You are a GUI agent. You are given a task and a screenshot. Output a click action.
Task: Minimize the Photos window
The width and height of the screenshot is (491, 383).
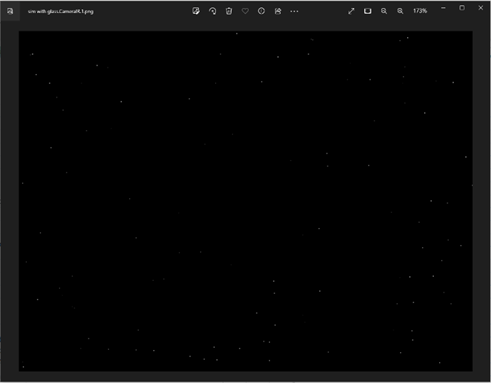[x=443, y=8]
